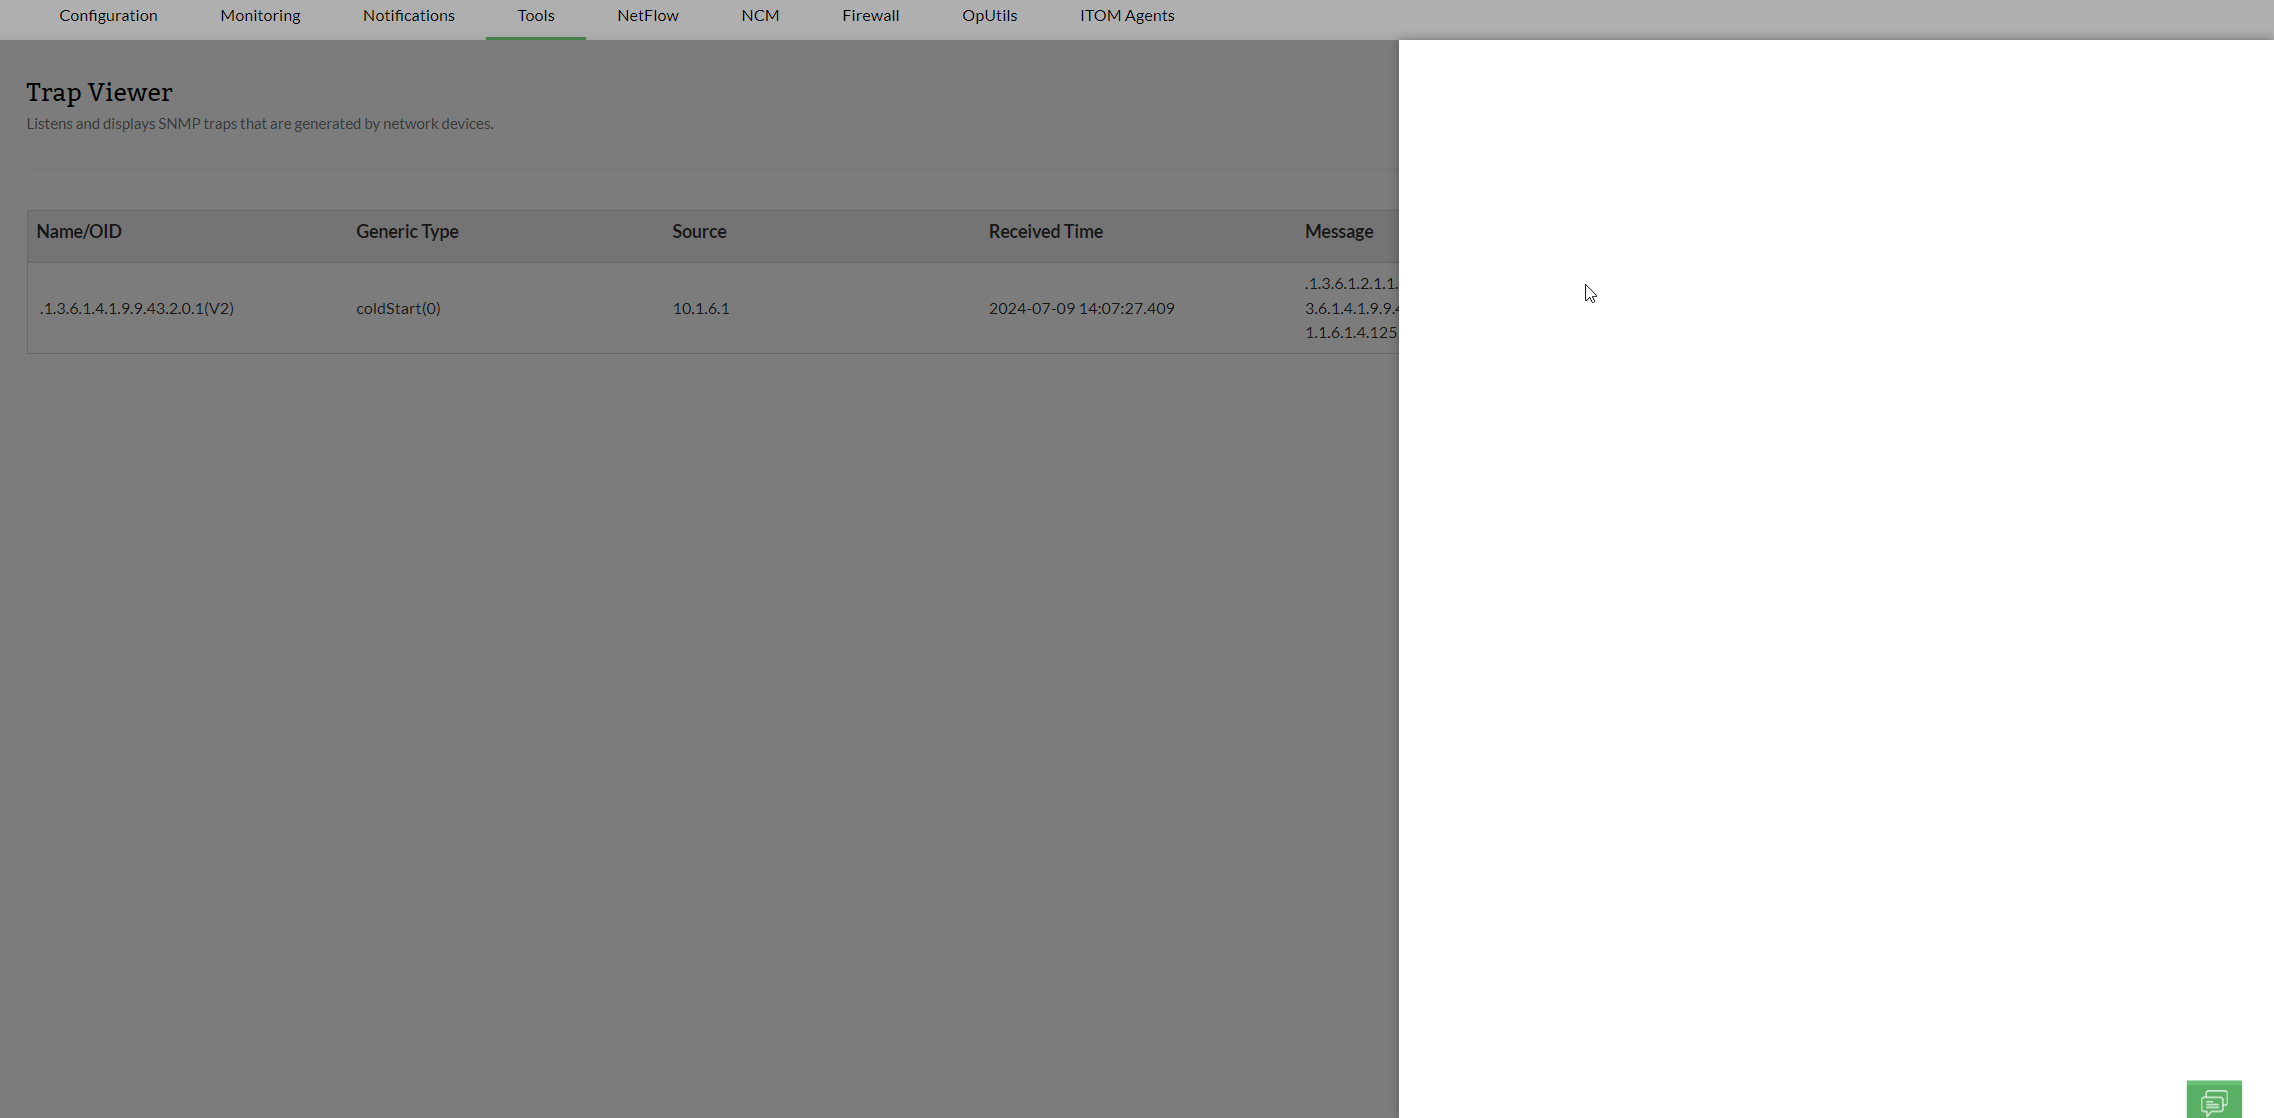The image size is (2274, 1118).
Task: Open the live chat support icon
Action: [2213, 1100]
